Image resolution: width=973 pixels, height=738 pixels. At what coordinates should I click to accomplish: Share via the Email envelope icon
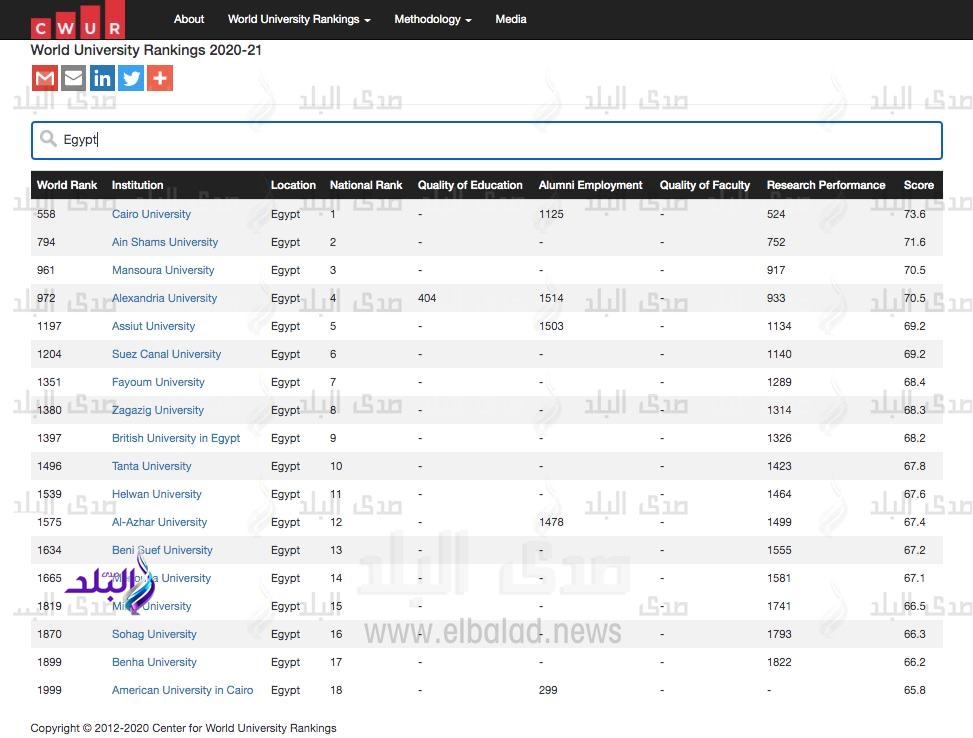[73, 78]
